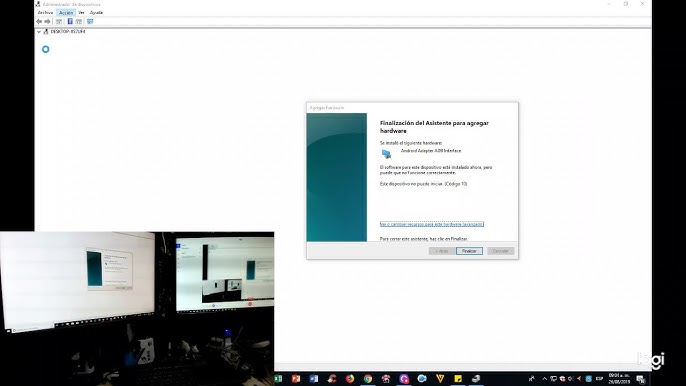Toggle the show/hide console tree toolbar icon
The width and height of the screenshot is (686, 386).
point(59,21)
